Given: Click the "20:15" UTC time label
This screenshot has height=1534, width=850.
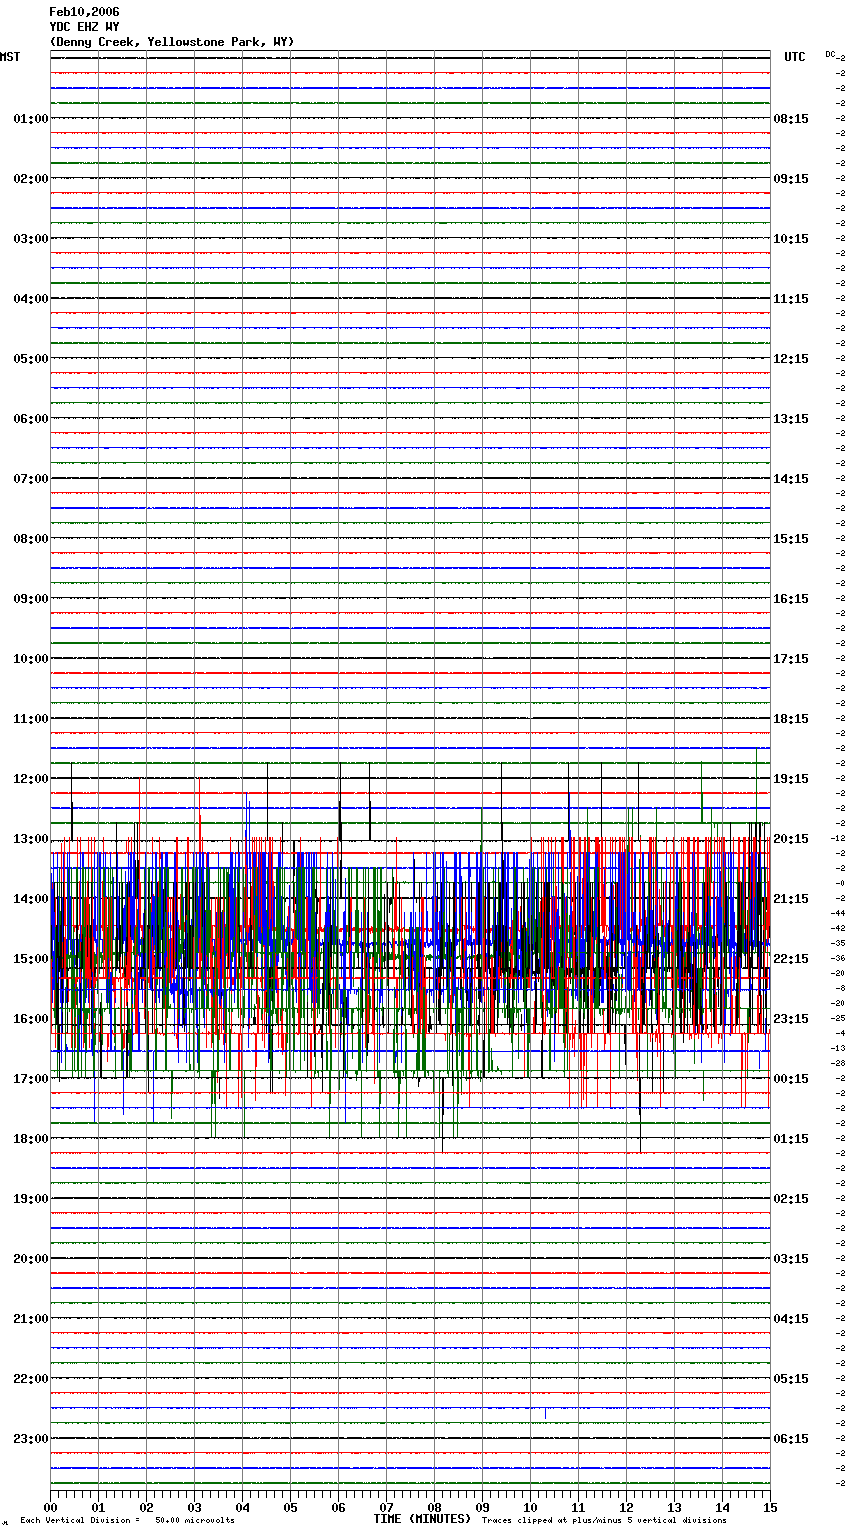Looking at the screenshot, I should (791, 839).
